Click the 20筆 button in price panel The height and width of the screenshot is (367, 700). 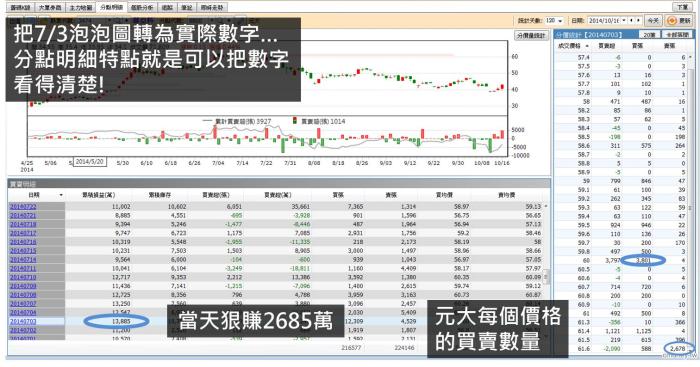pos(649,34)
